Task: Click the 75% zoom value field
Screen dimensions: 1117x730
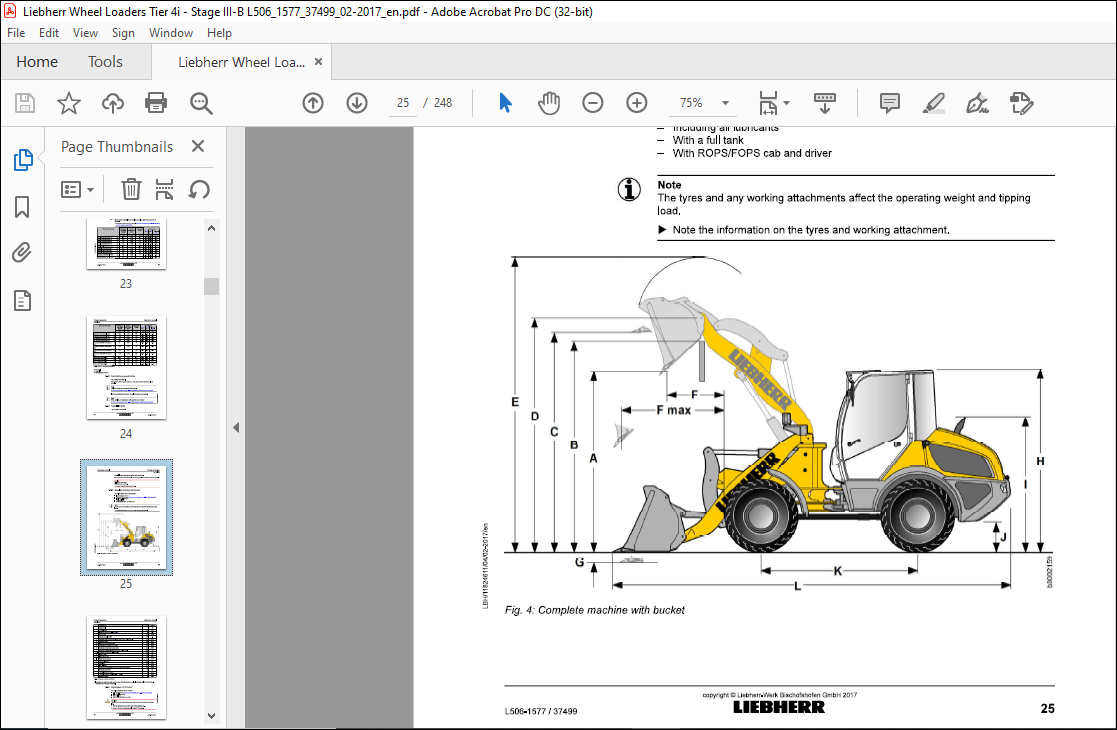Action: click(691, 103)
